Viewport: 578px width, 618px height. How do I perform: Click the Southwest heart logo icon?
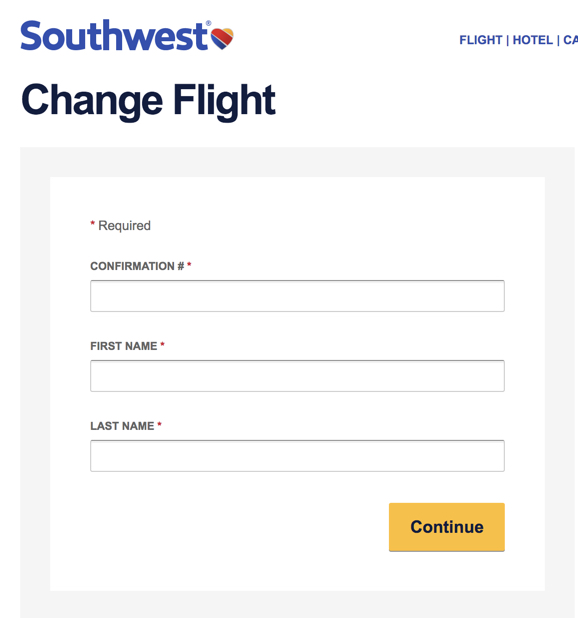(x=222, y=38)
